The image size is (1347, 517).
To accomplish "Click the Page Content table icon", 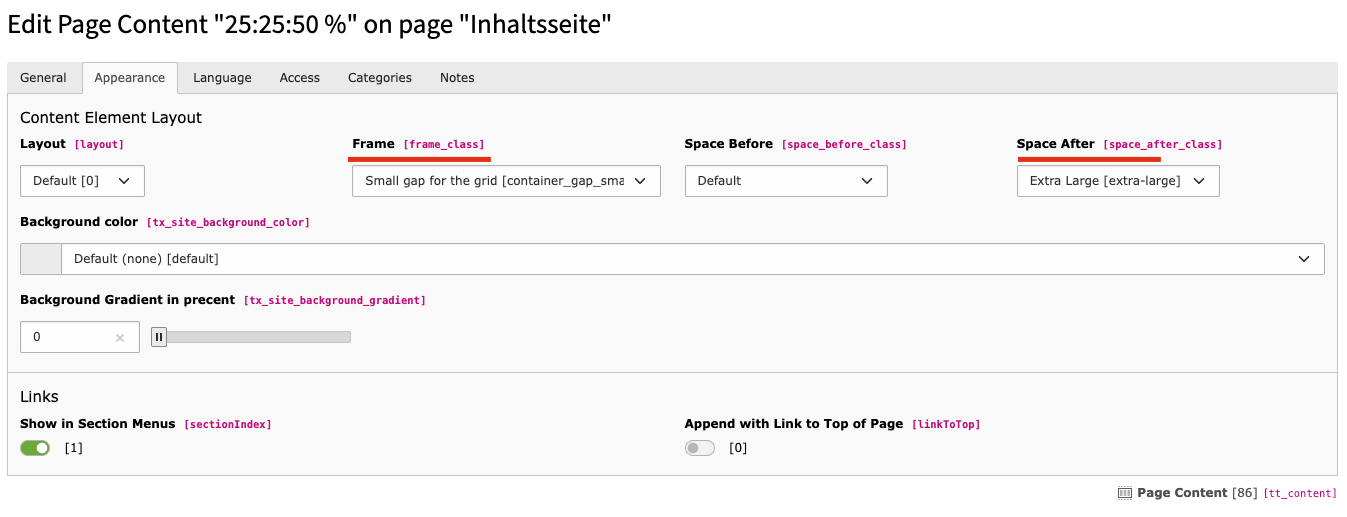I will [x=1124, y=493].
